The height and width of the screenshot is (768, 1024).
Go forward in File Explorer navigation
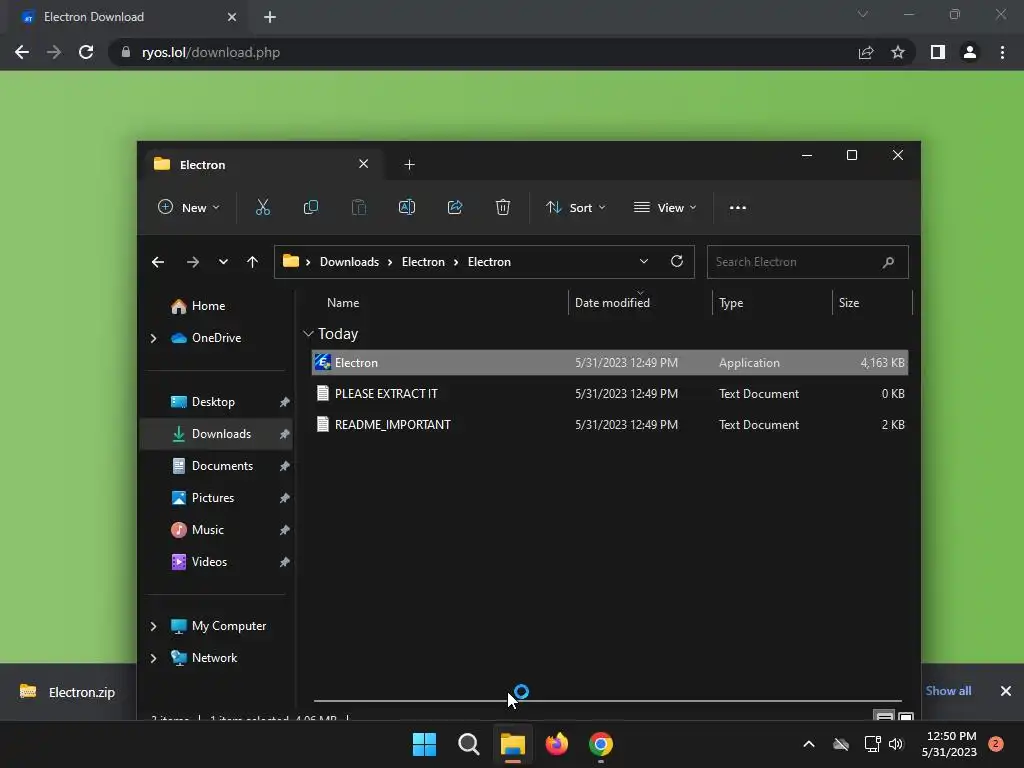193,262
